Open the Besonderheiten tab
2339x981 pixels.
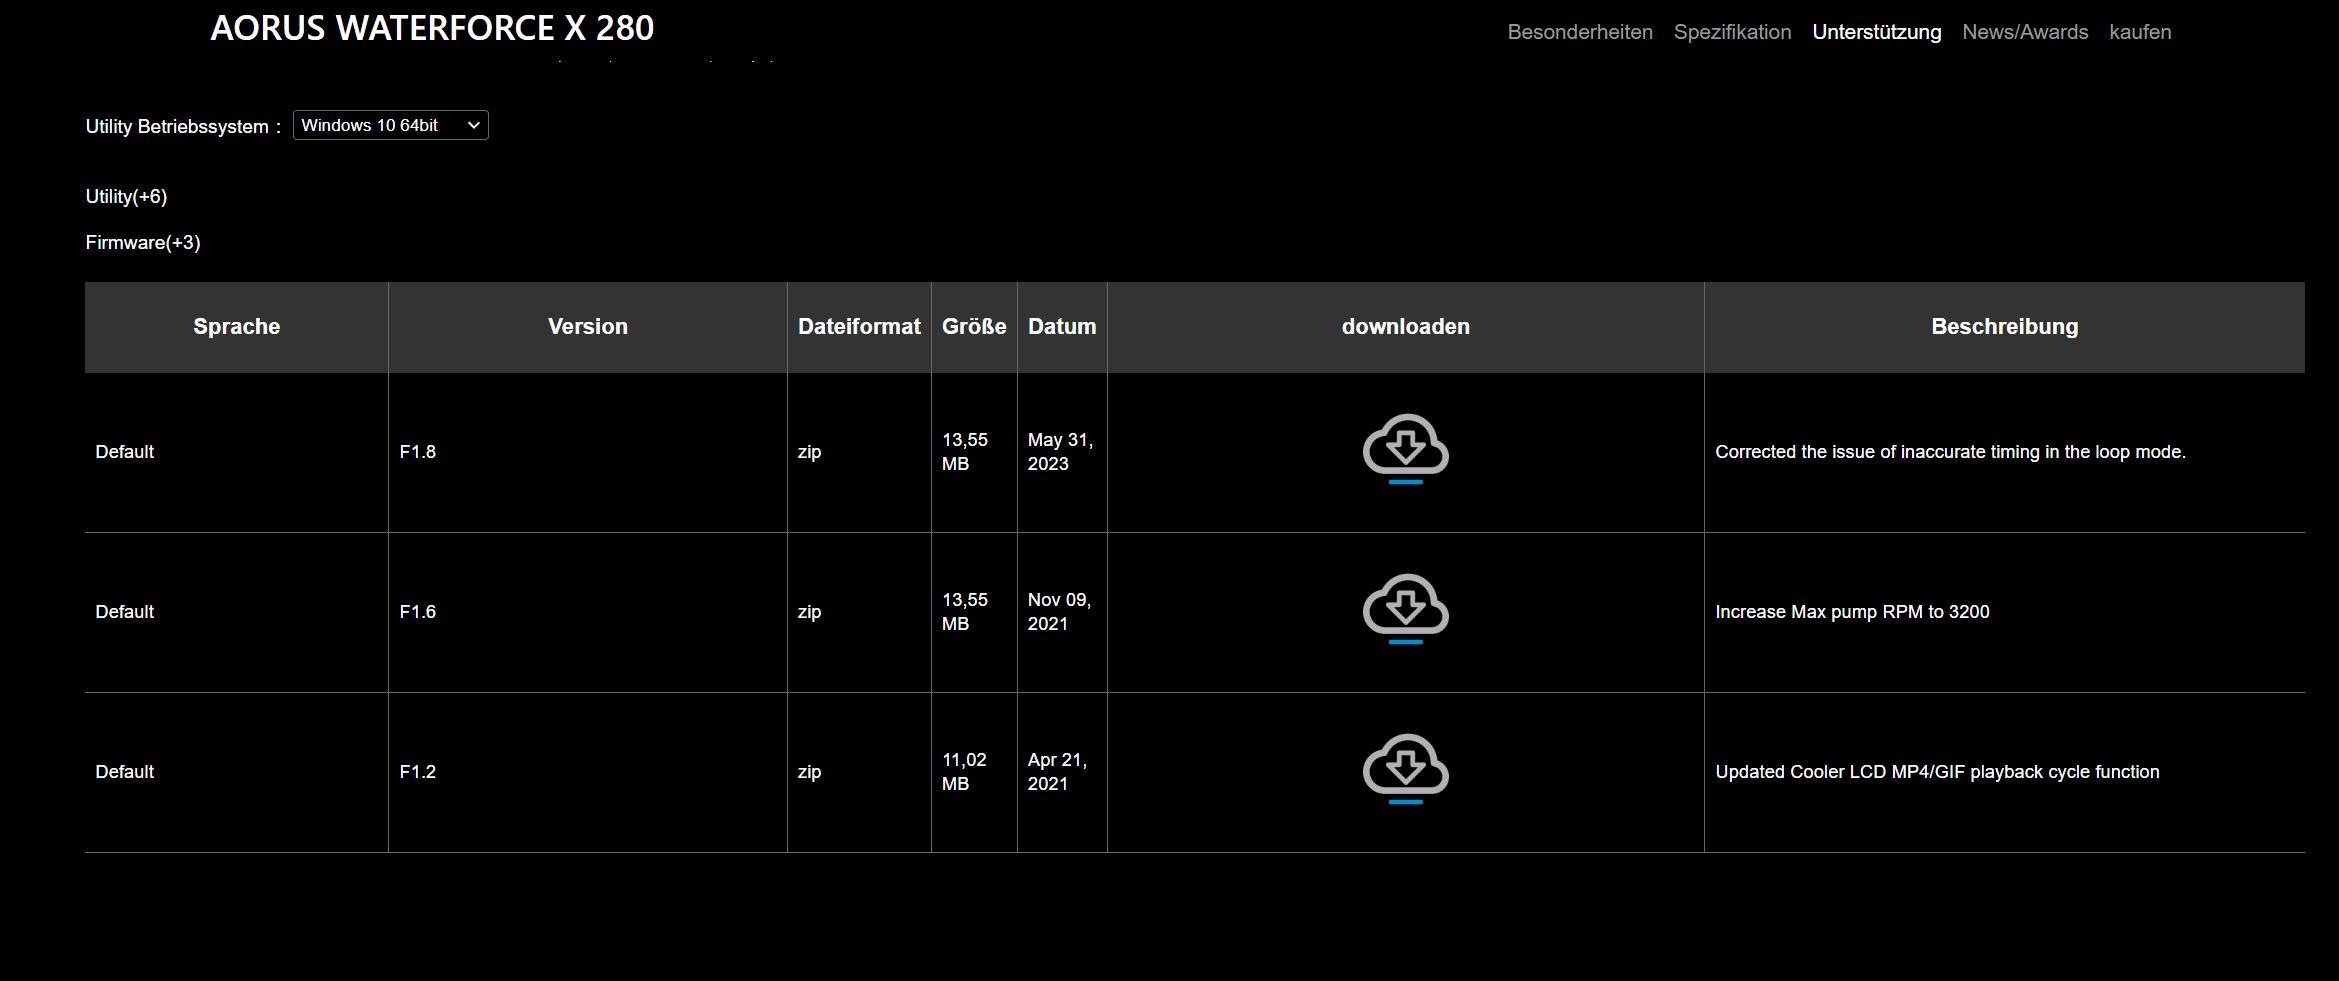pyautogui.click(x=1580, y=32)
